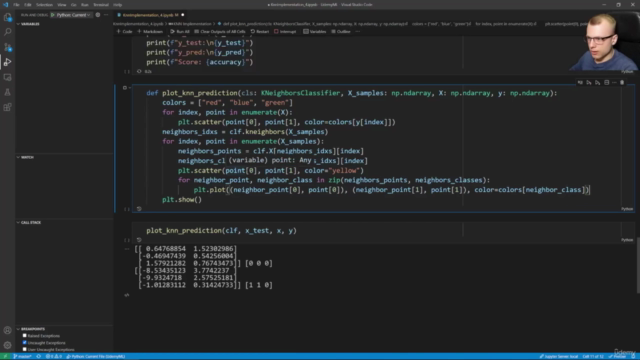The width and height of the screenshot is (640, 360).
Task: Open the Help menu
Action: pyautogui.click(x=118, y=4)
